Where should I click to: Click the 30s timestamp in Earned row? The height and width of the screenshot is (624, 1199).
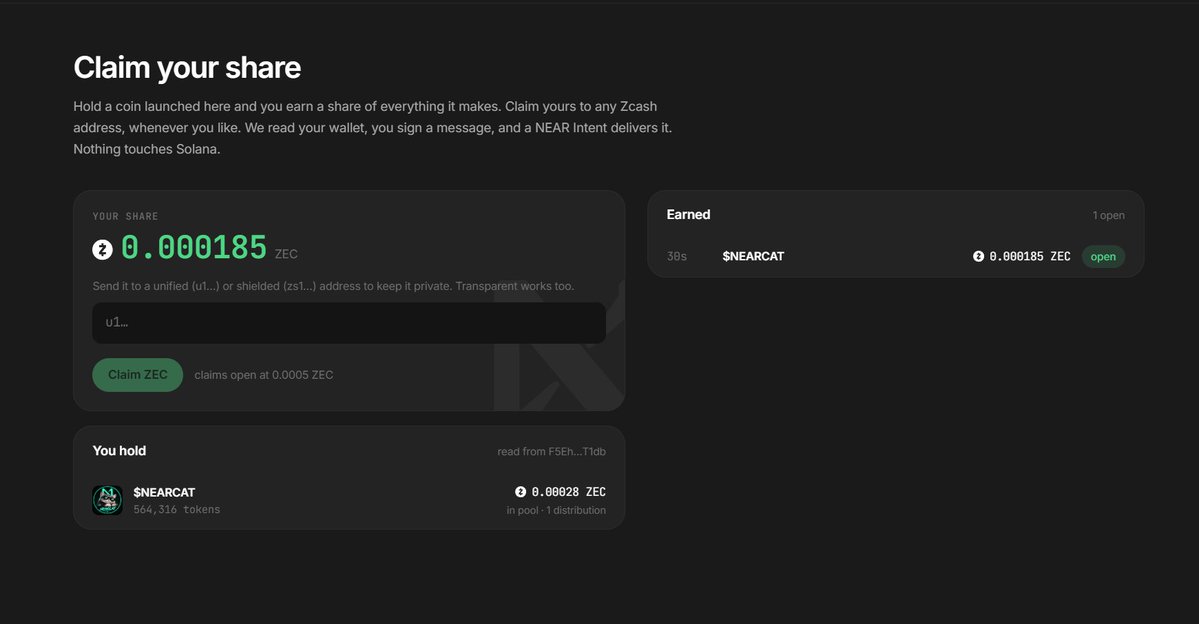[677, 256]
